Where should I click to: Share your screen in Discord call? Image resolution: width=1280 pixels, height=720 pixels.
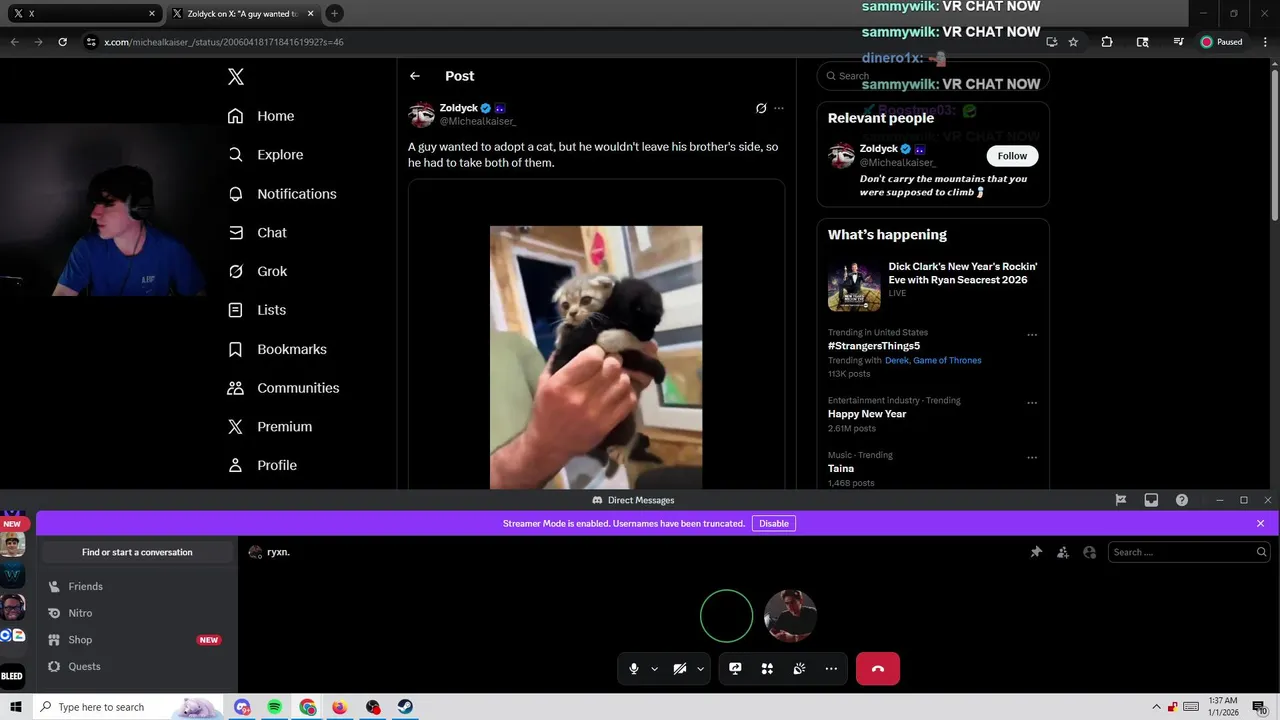pyautogui.click(x=735, y=669)
